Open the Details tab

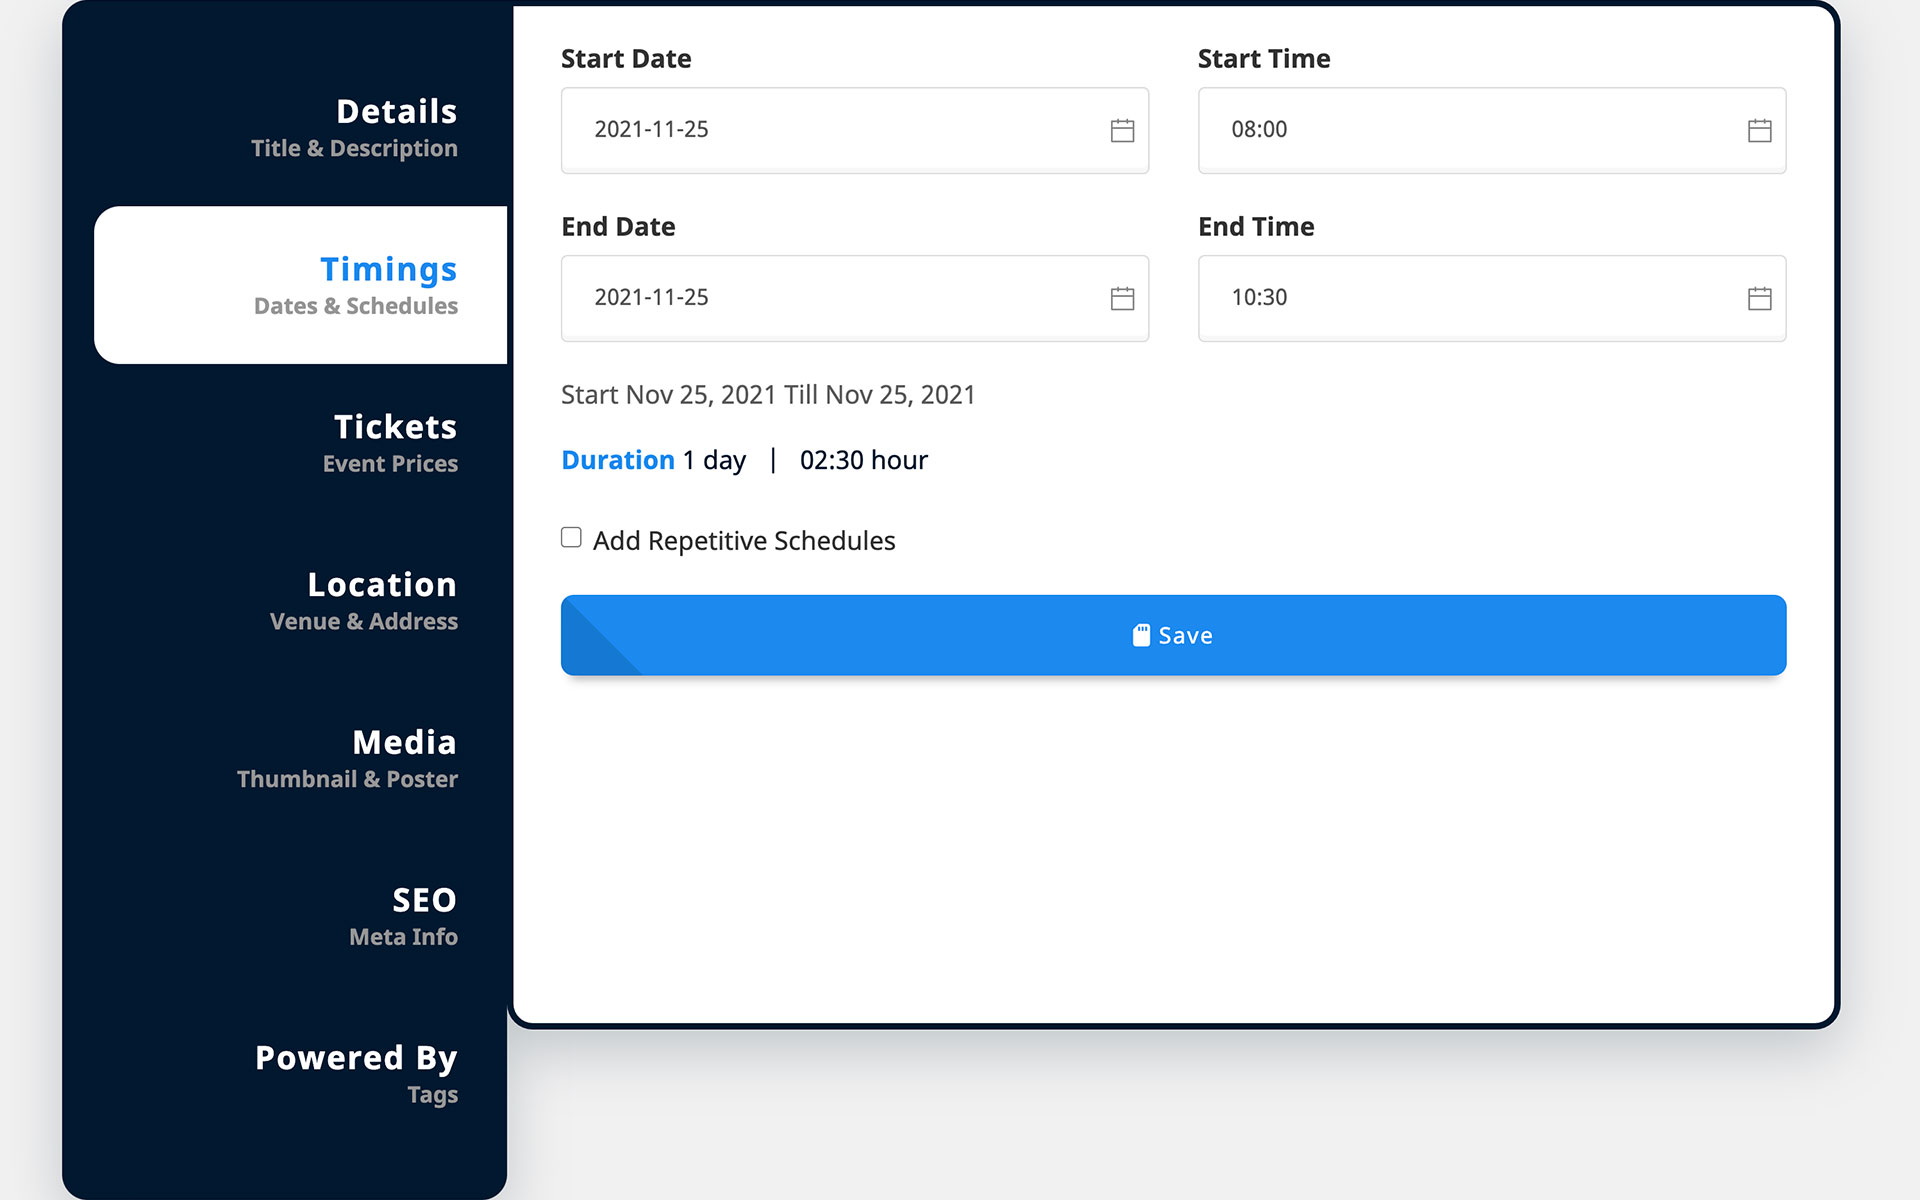coord(354,127)
